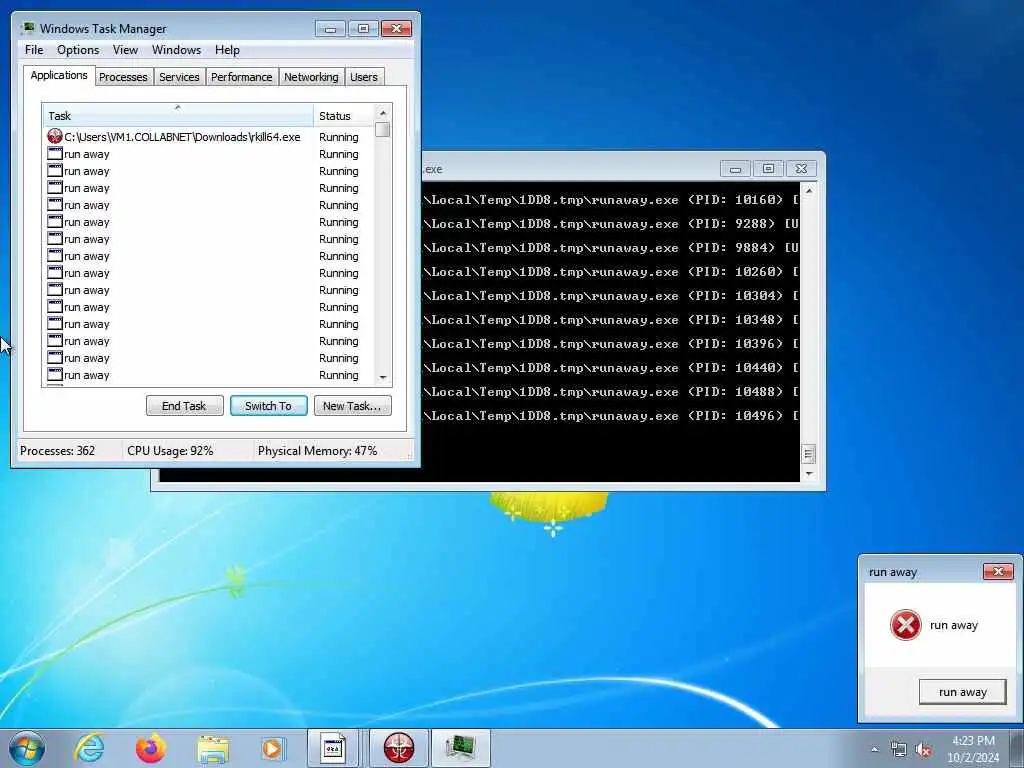The height and width of the screenshot is (768, 1024).
Task: Maximize the Windows Task Manager window
Action: (x=363, y=28)
